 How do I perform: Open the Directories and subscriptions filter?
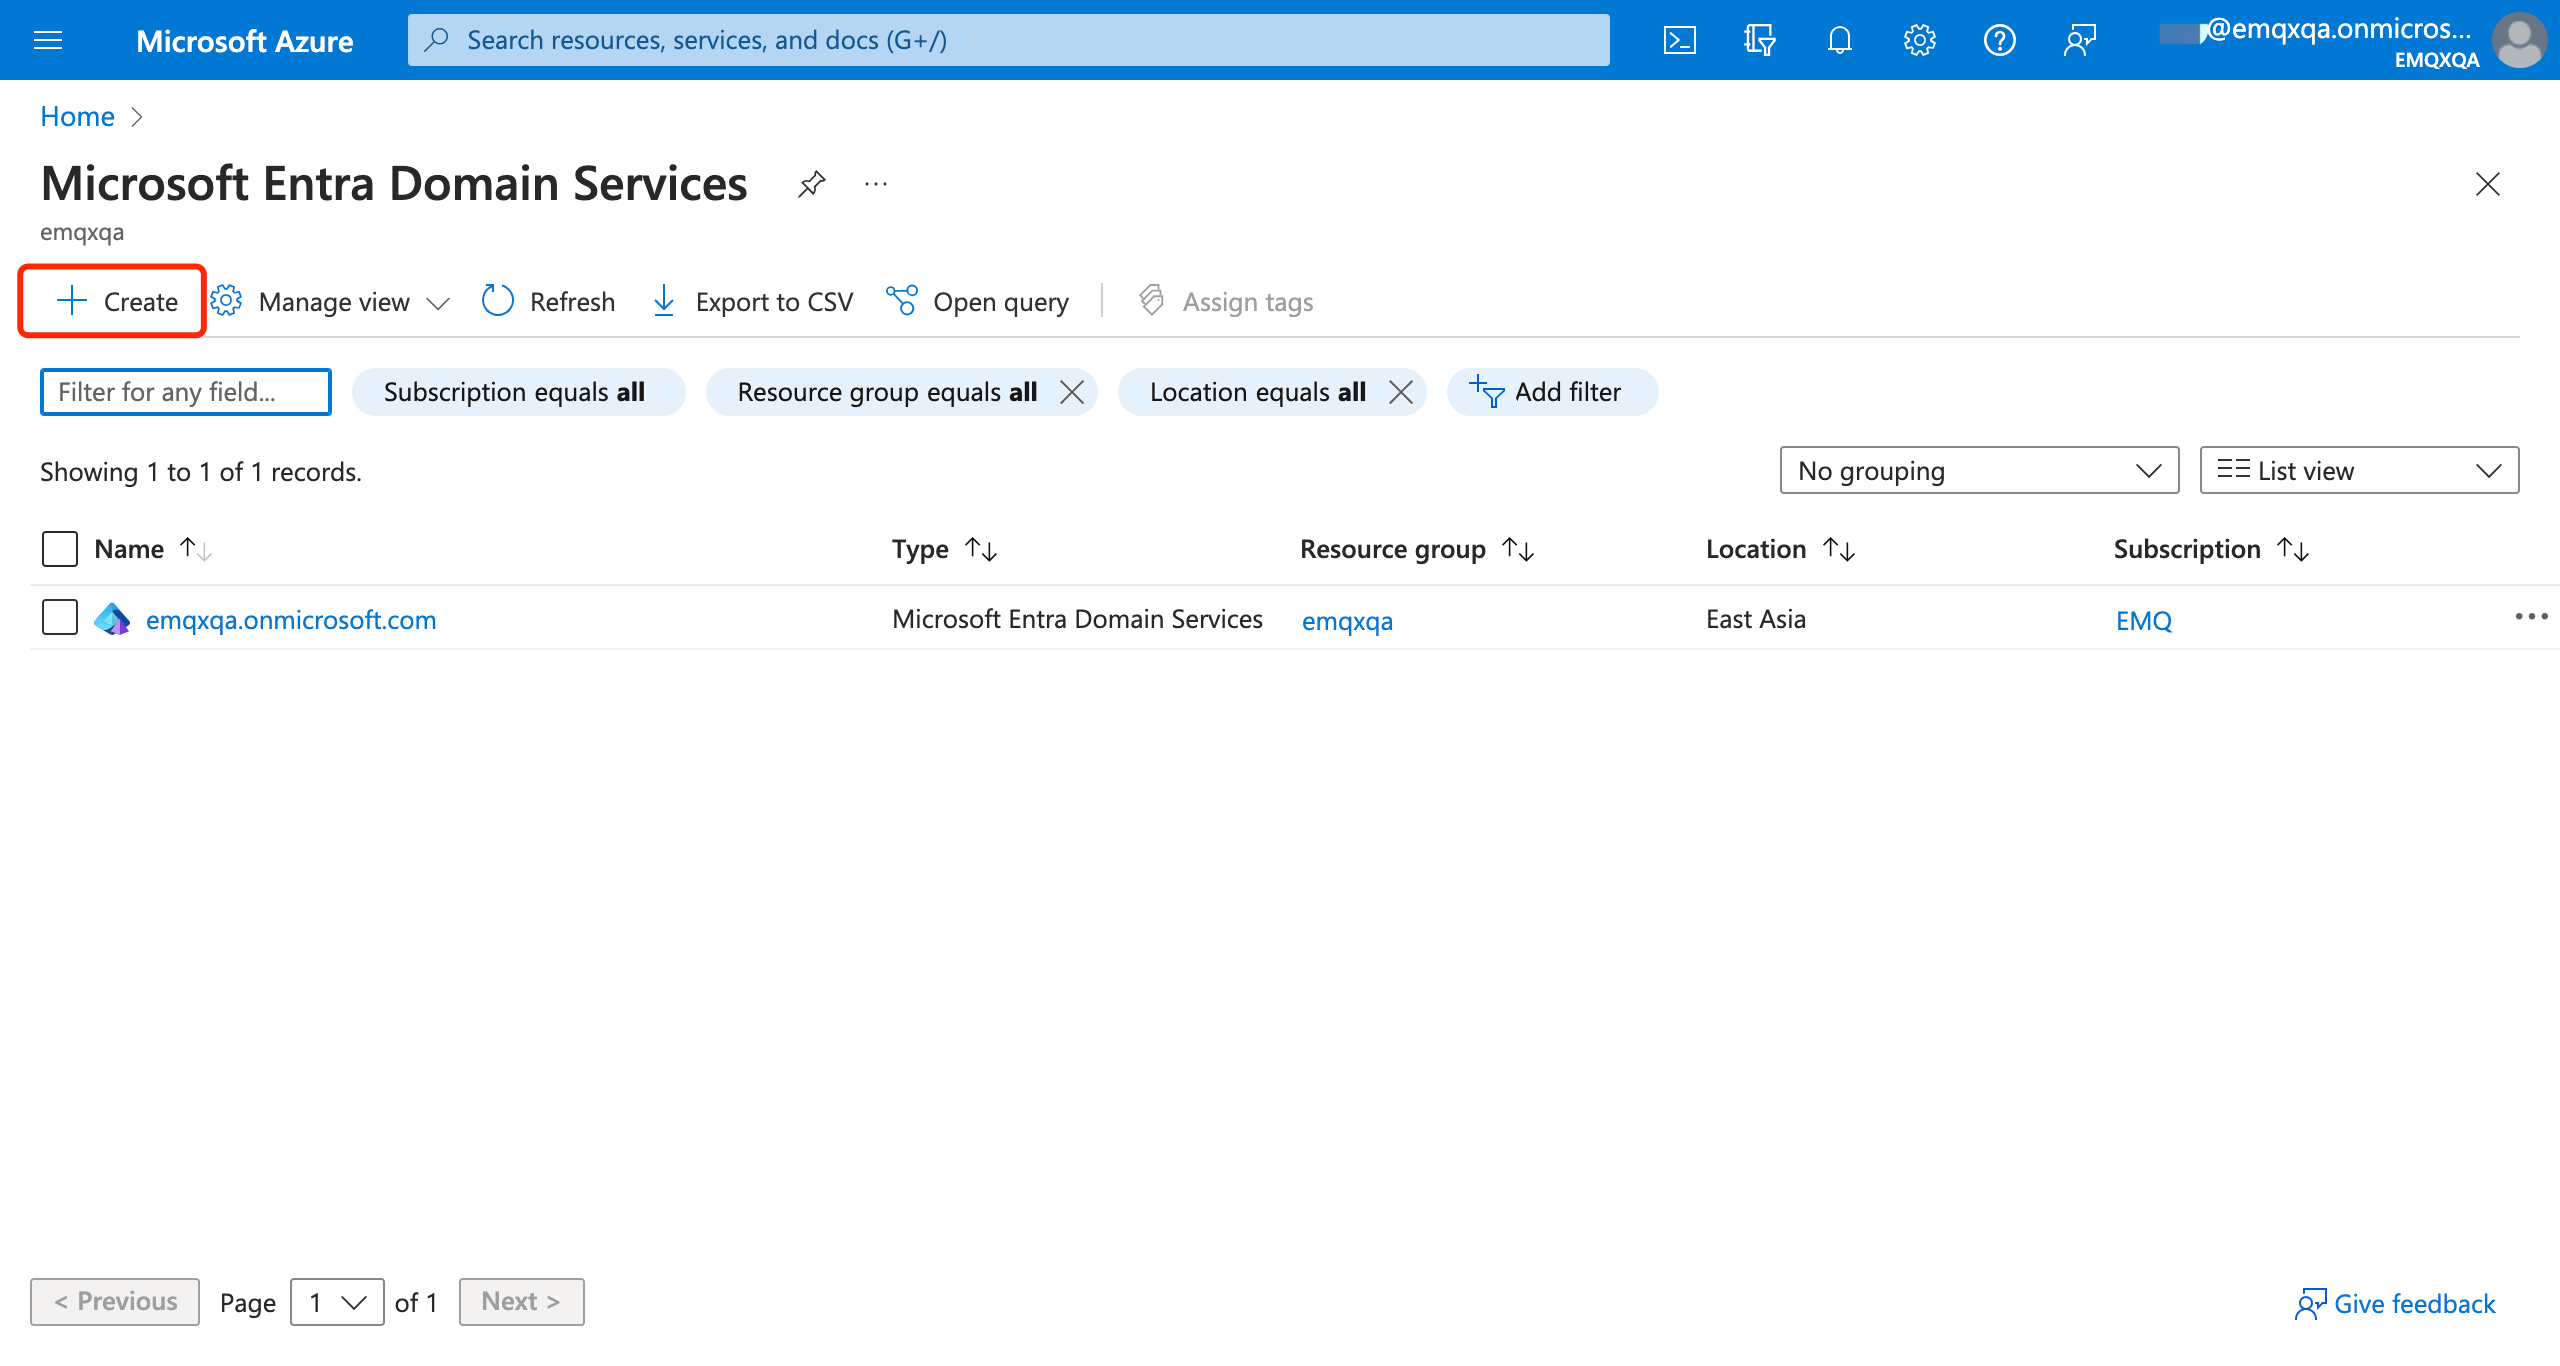(1760, 40)
